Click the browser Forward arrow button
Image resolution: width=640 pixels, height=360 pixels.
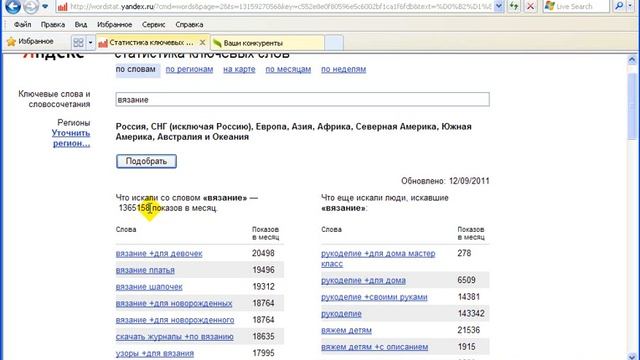pyautogui.click(x=31, y=6)
